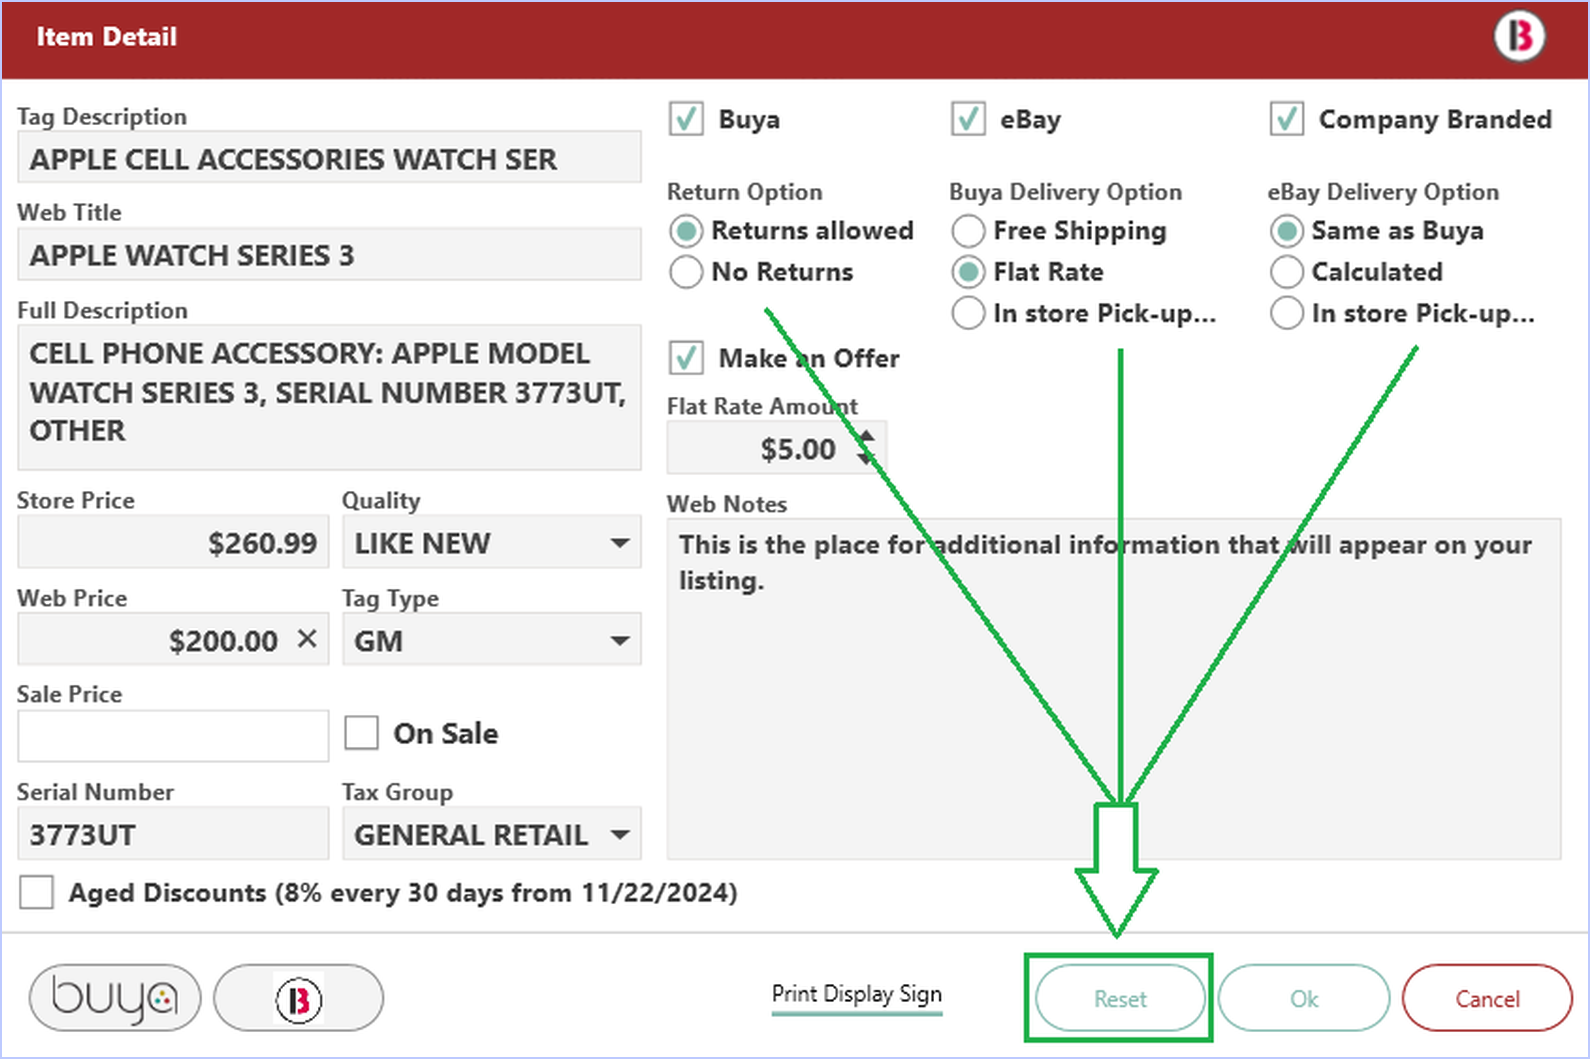Enable the On Sale checkbox
Viewport: 1590px width, 1059px height.
(x=361, y=733)
